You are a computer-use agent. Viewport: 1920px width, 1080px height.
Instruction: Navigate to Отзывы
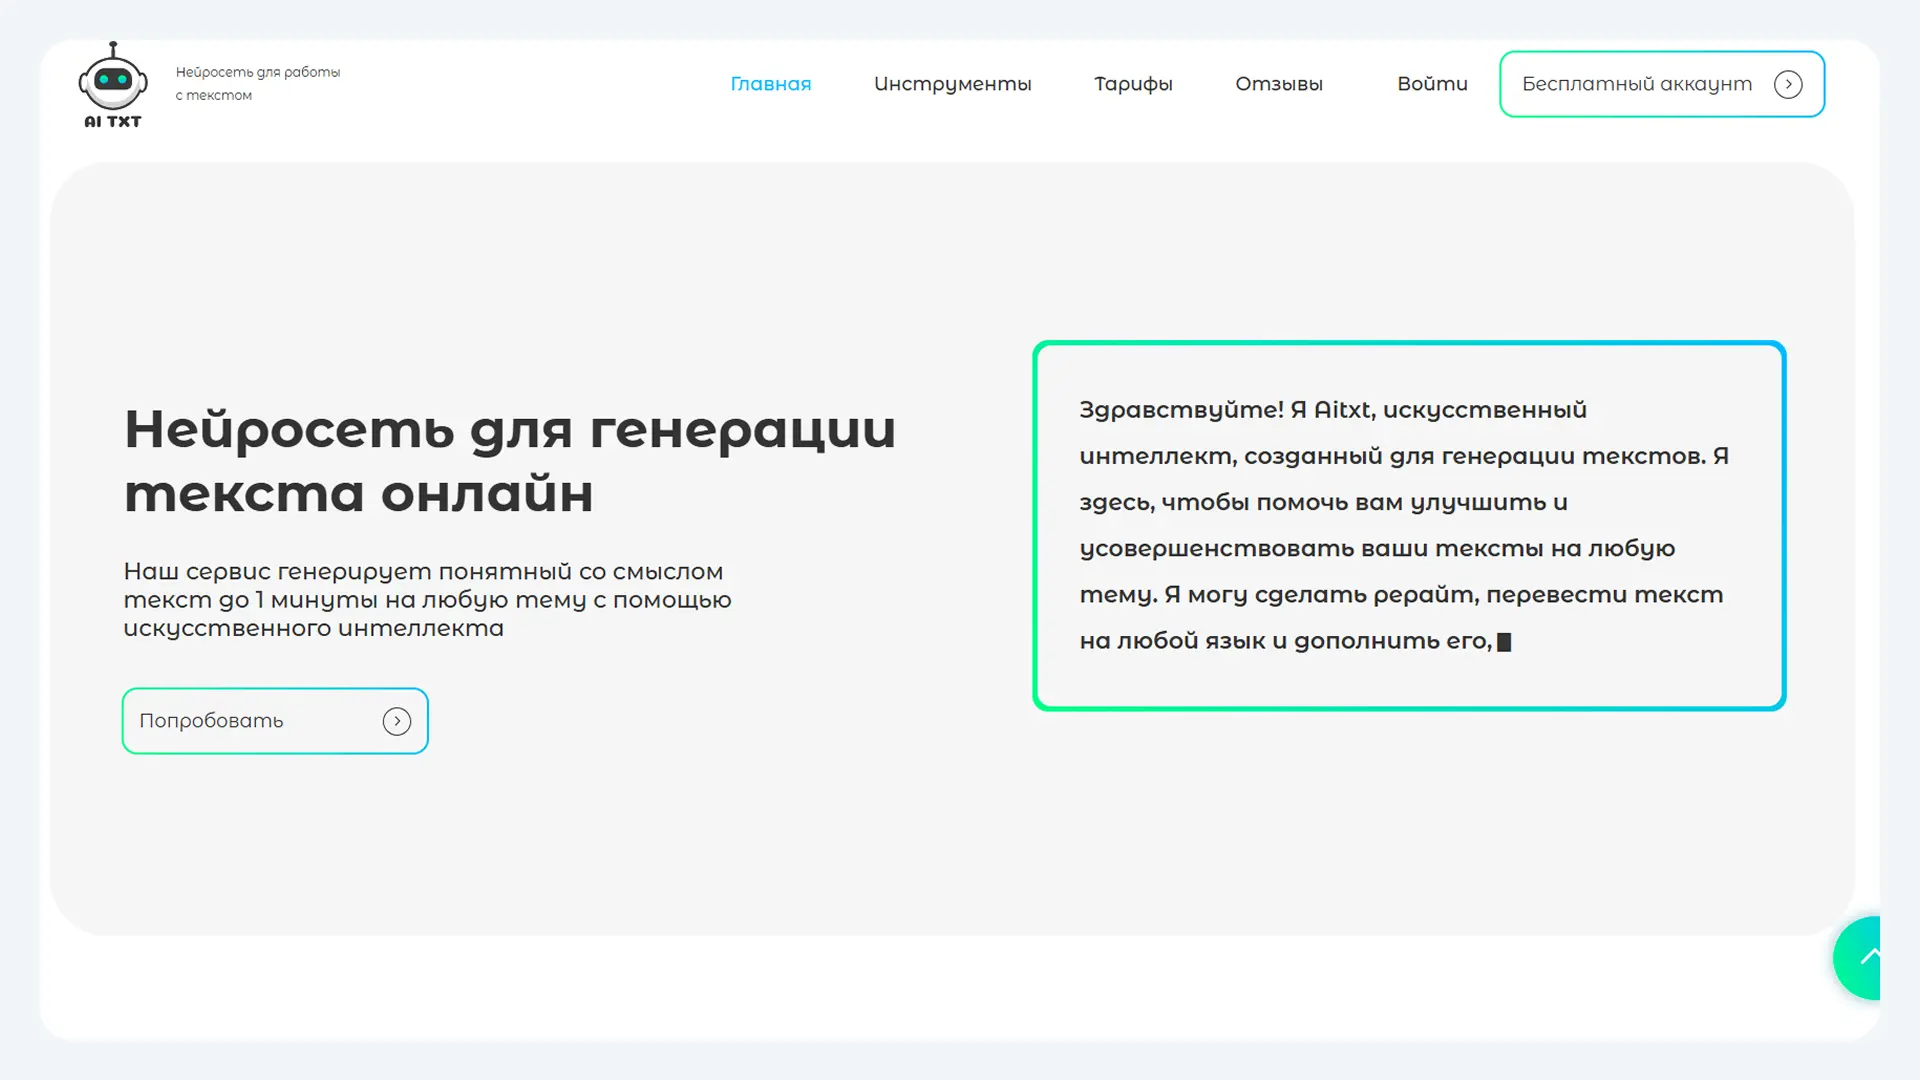click(x=1278, y=84)
